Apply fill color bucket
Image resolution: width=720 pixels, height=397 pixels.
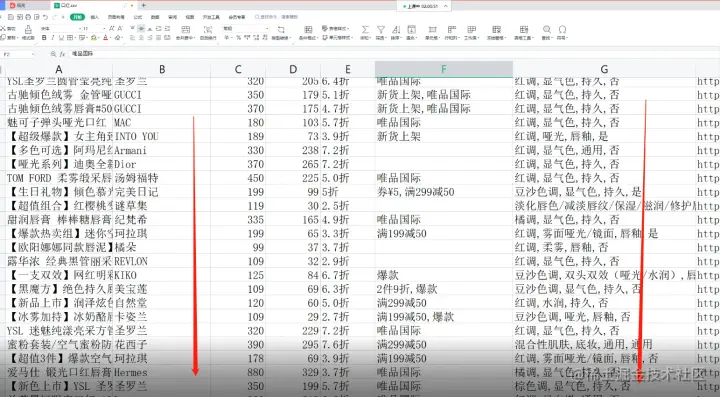tap(93, 38)
